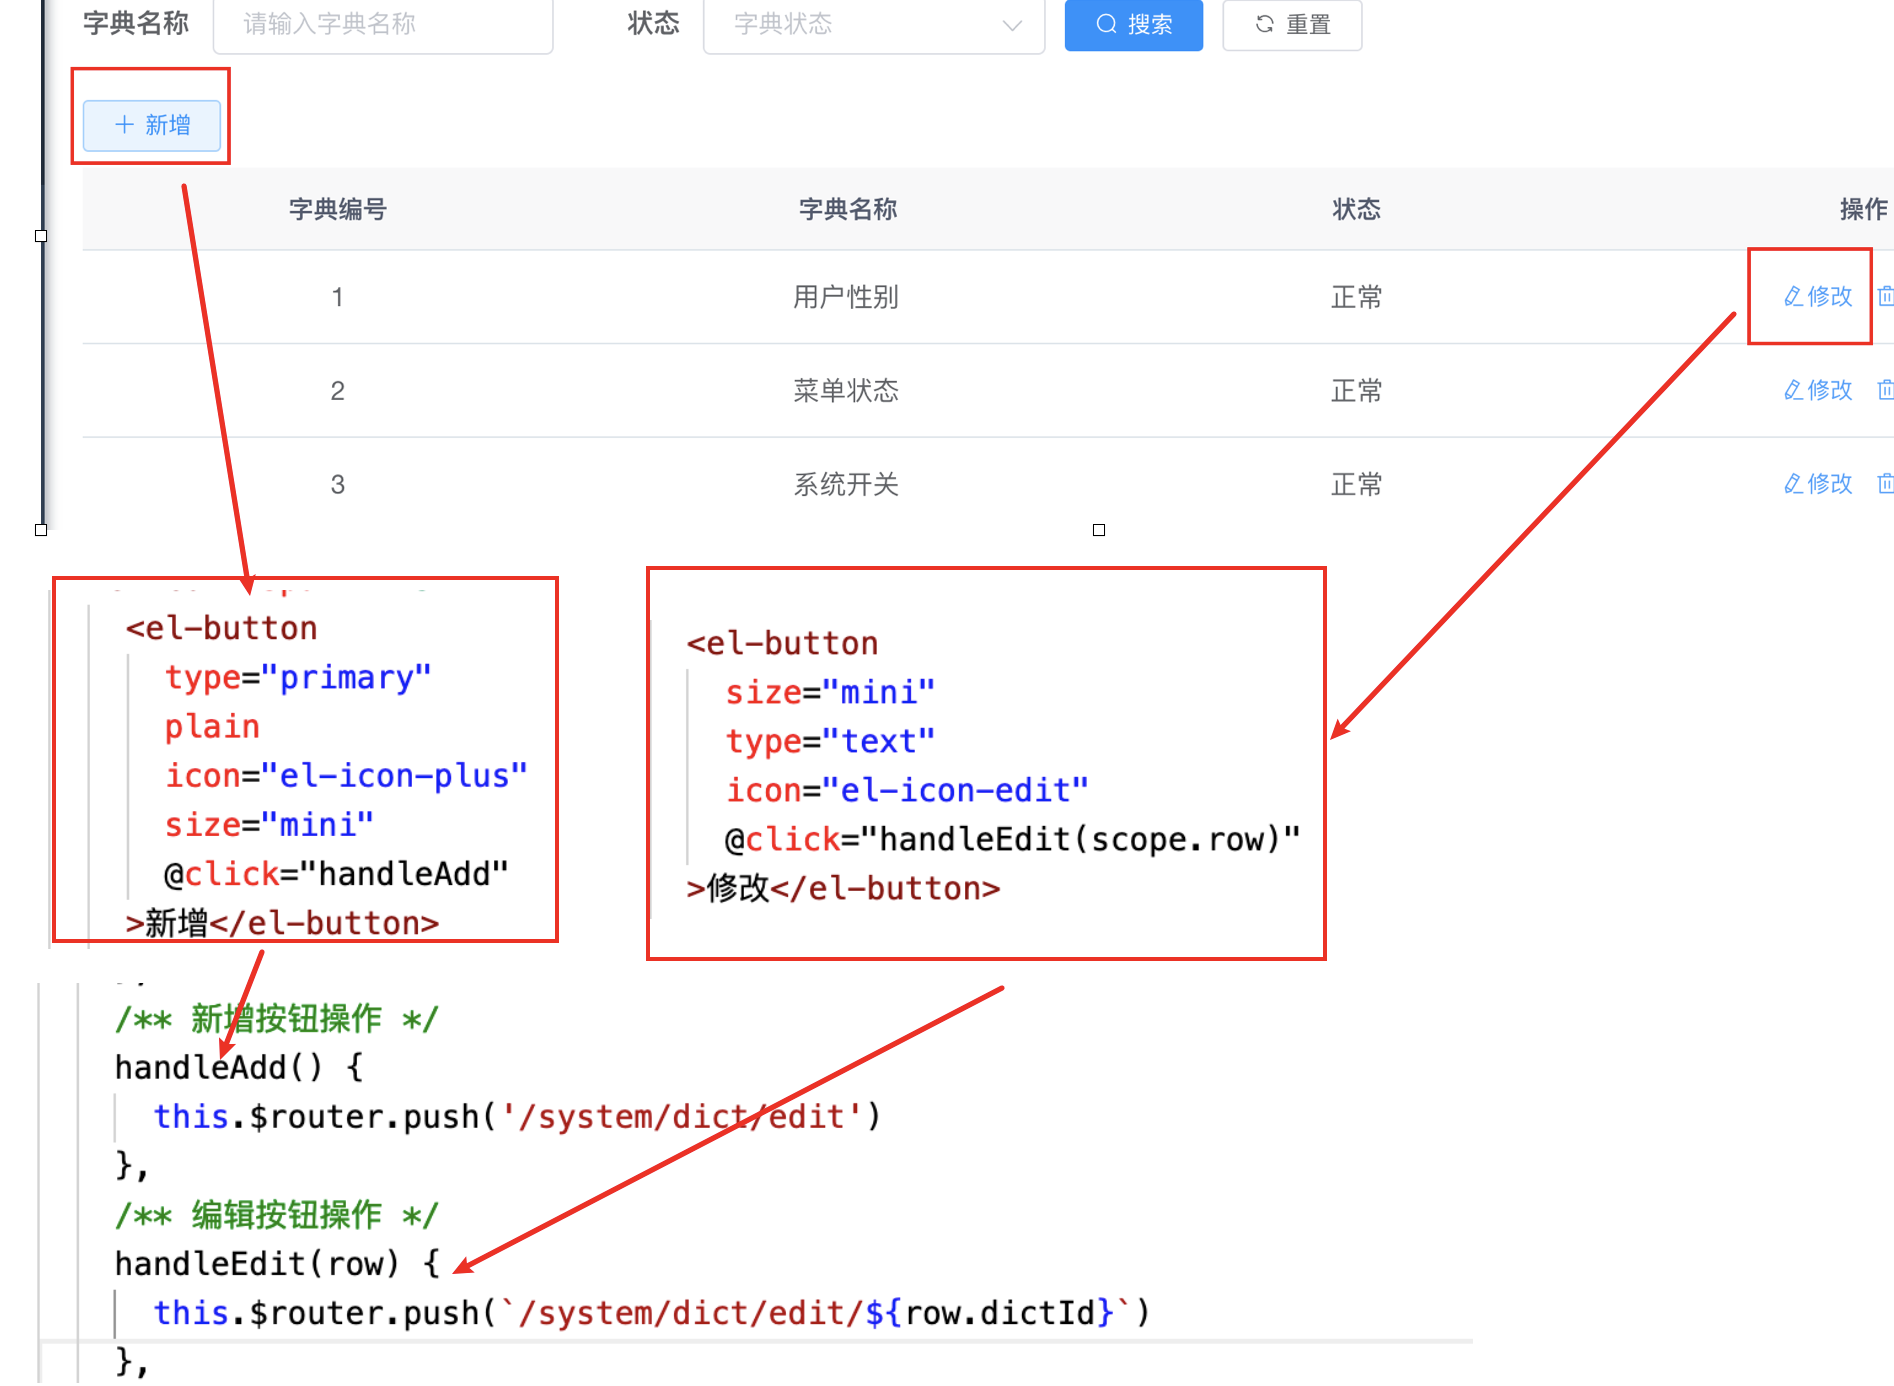
Task: Click the 重置 reset button
Action: [1292, 24]
